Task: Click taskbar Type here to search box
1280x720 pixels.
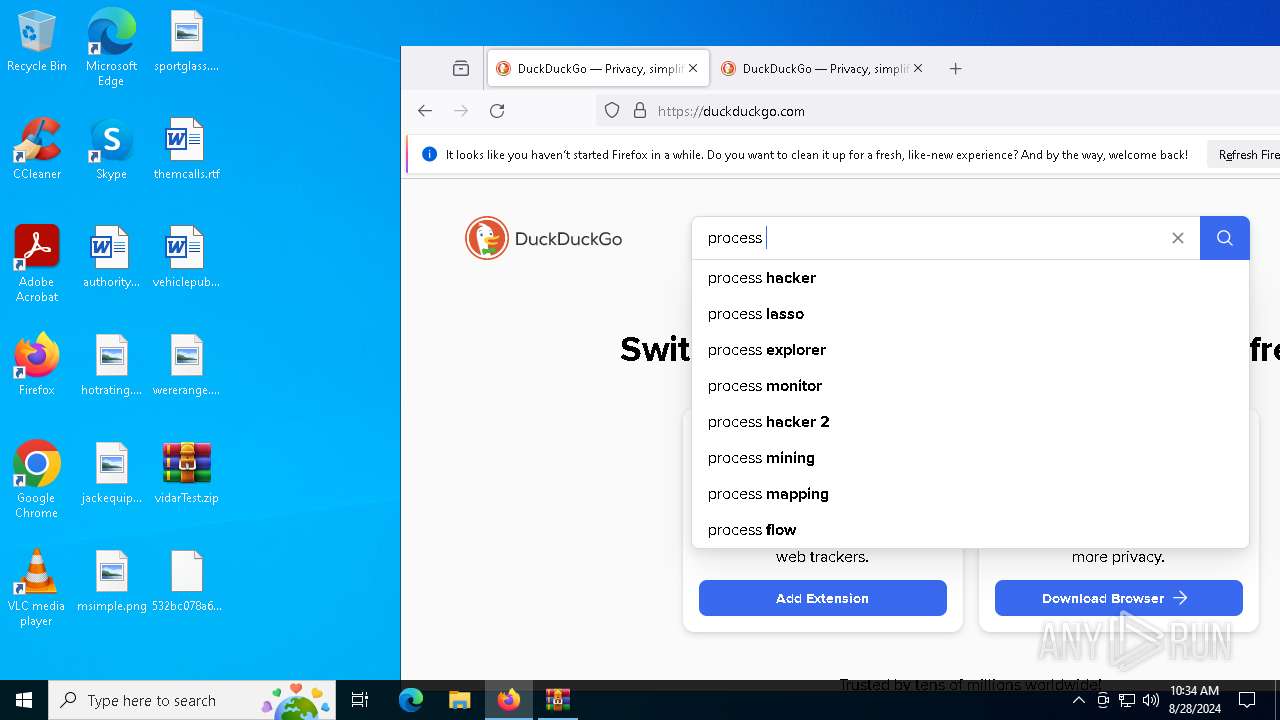Action: (194, 700)
